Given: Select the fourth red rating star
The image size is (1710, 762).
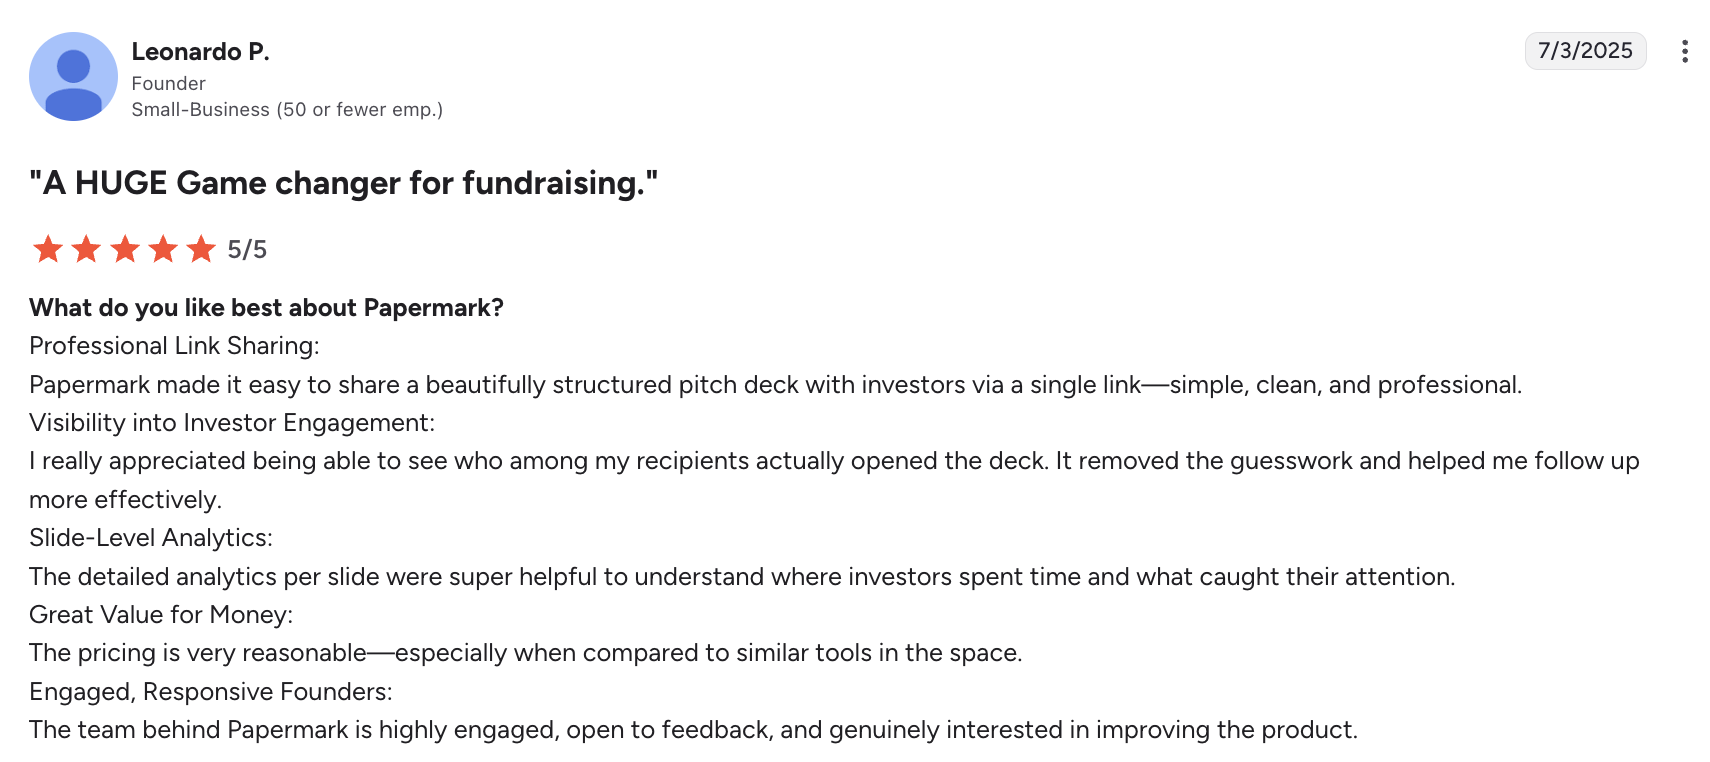Looking at the screenshot, I should (x=164, y=249).
